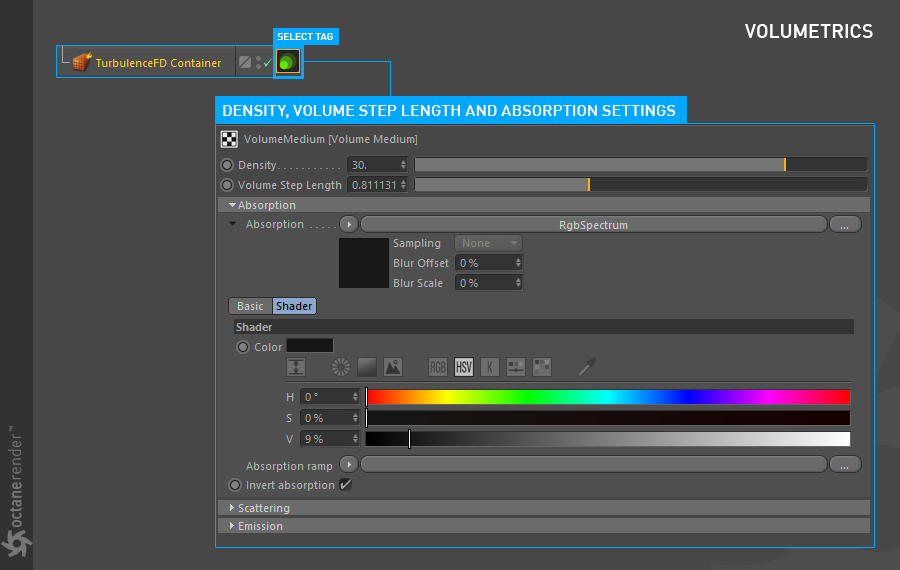Image resolution: width=900 pixels, height=570 pixels.
Task: Click the Blur Offset stepper arrows
Action: coord(518,263)
